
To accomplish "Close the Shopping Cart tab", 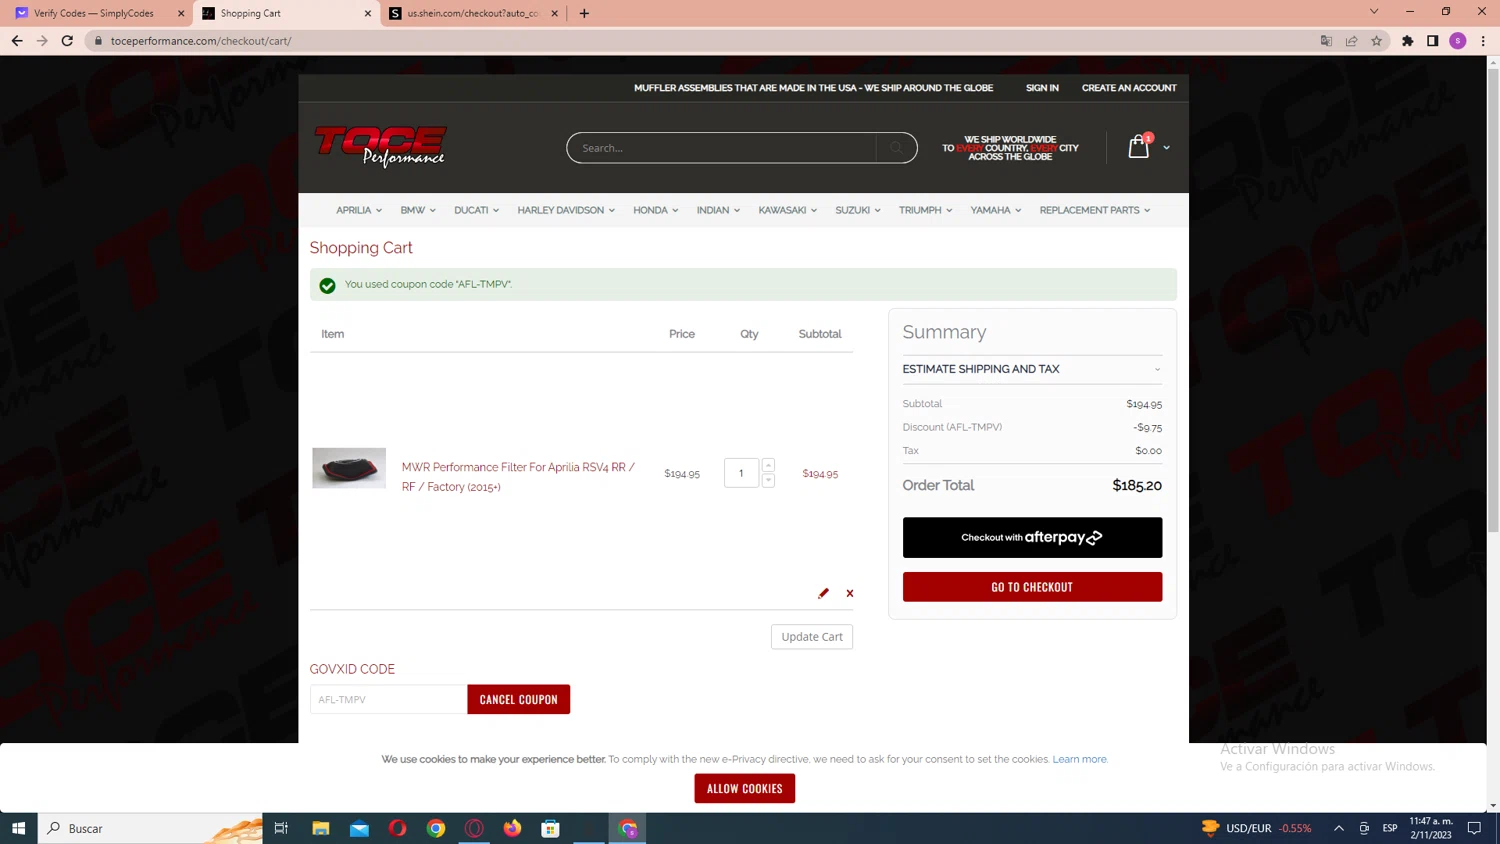I will click(x=367, y=13).
